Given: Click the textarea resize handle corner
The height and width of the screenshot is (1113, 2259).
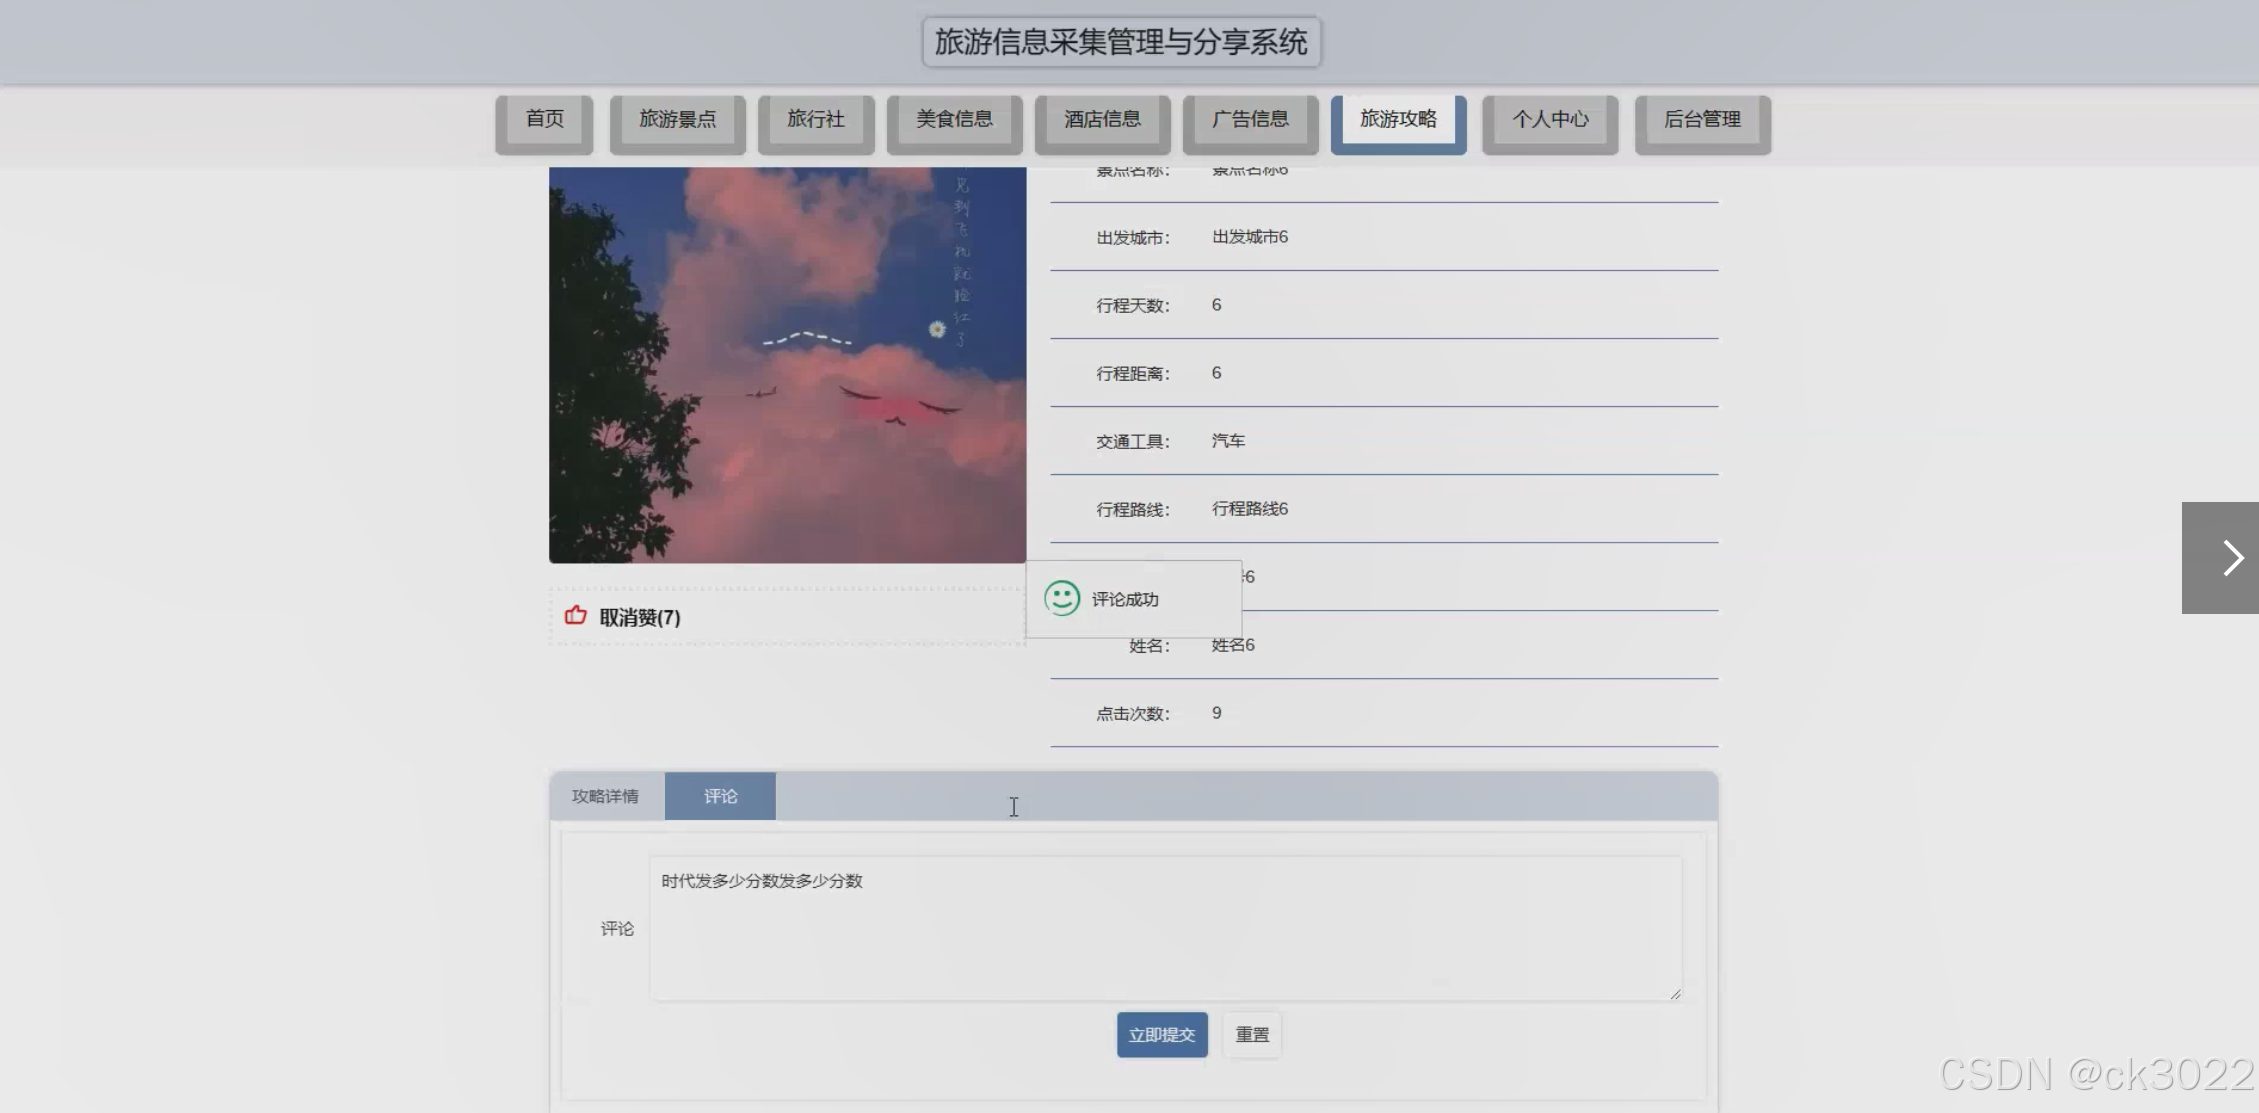Looking at the screenshot, I should pos(1675,994).
